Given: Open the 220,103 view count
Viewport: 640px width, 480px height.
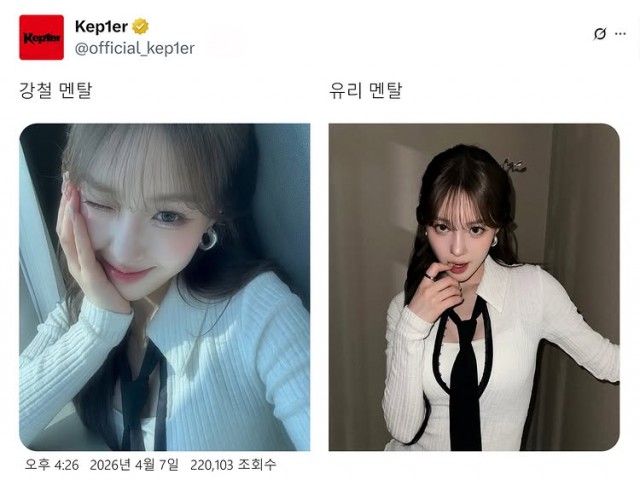Looking at the screenshot, I should point(212,464).
